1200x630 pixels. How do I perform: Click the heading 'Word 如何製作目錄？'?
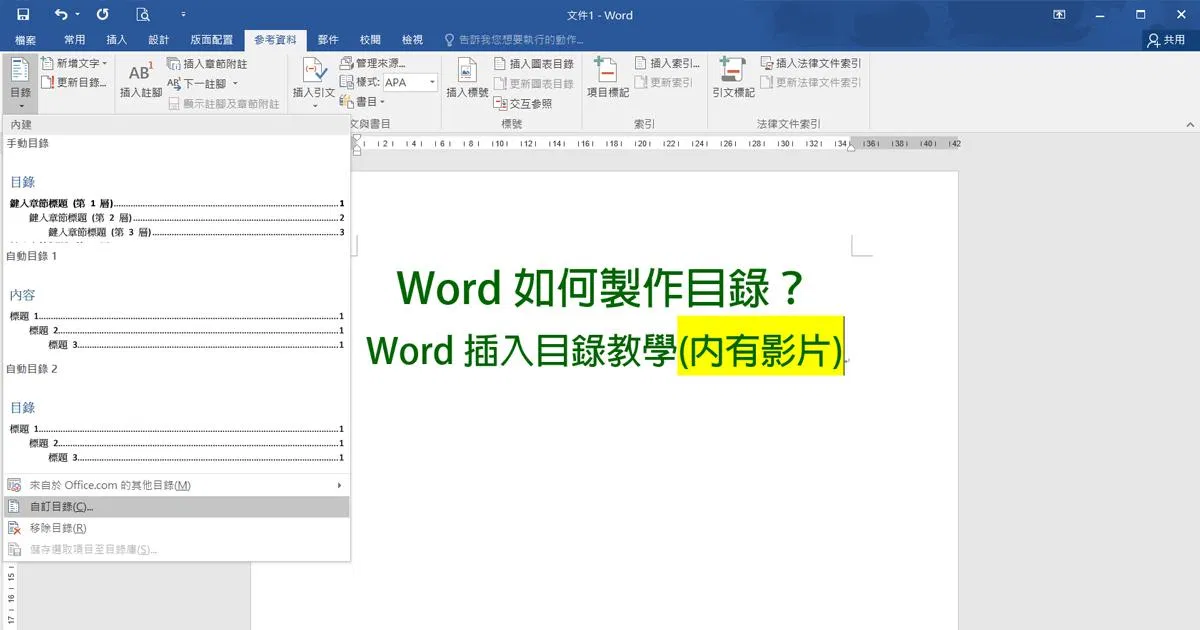coord(601,288)
